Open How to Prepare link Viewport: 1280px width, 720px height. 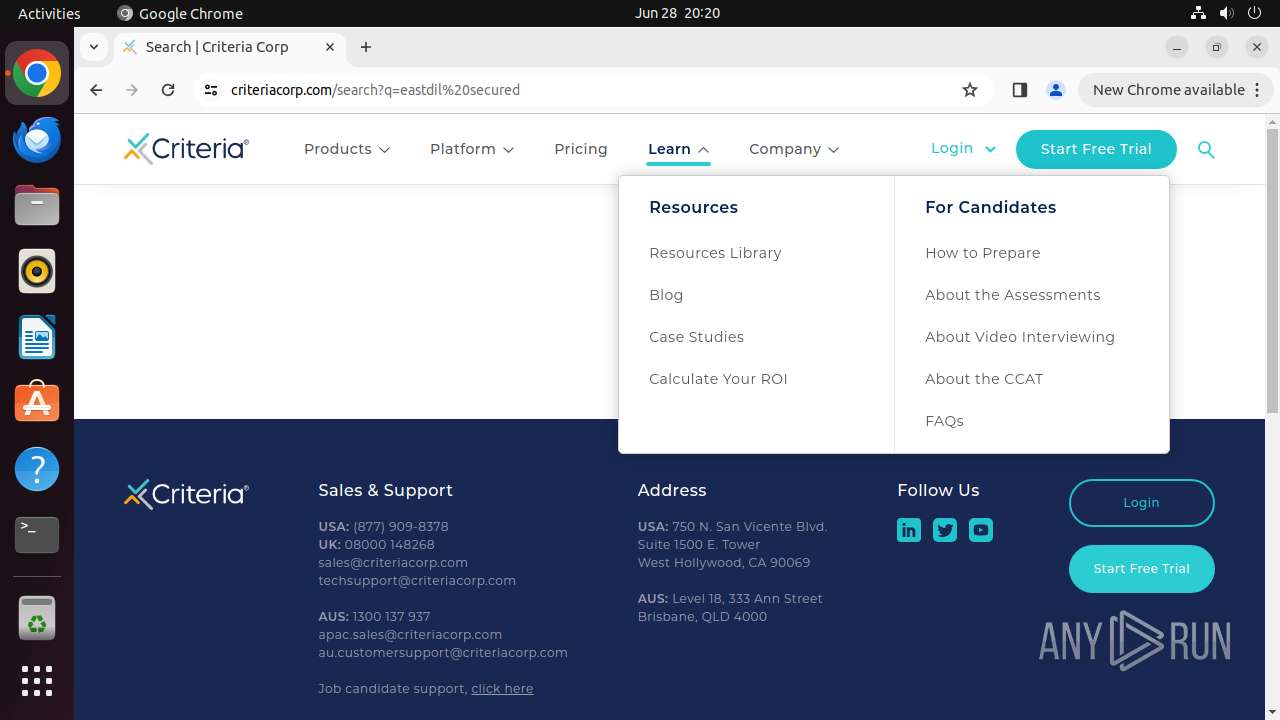983,253
